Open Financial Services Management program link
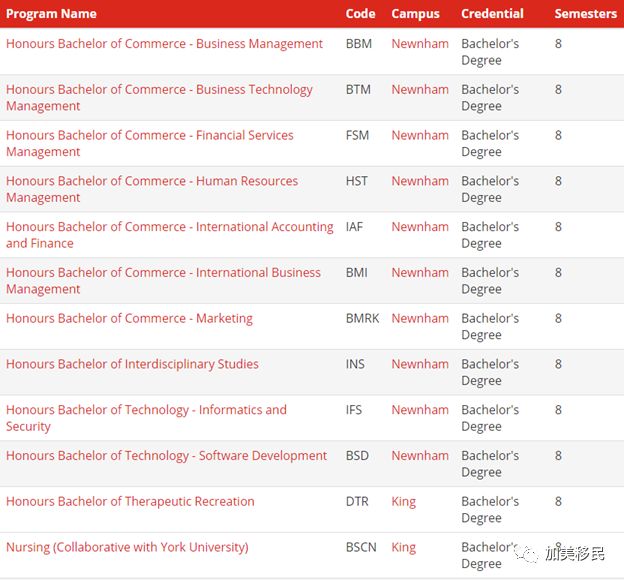 tap(150, 143)
